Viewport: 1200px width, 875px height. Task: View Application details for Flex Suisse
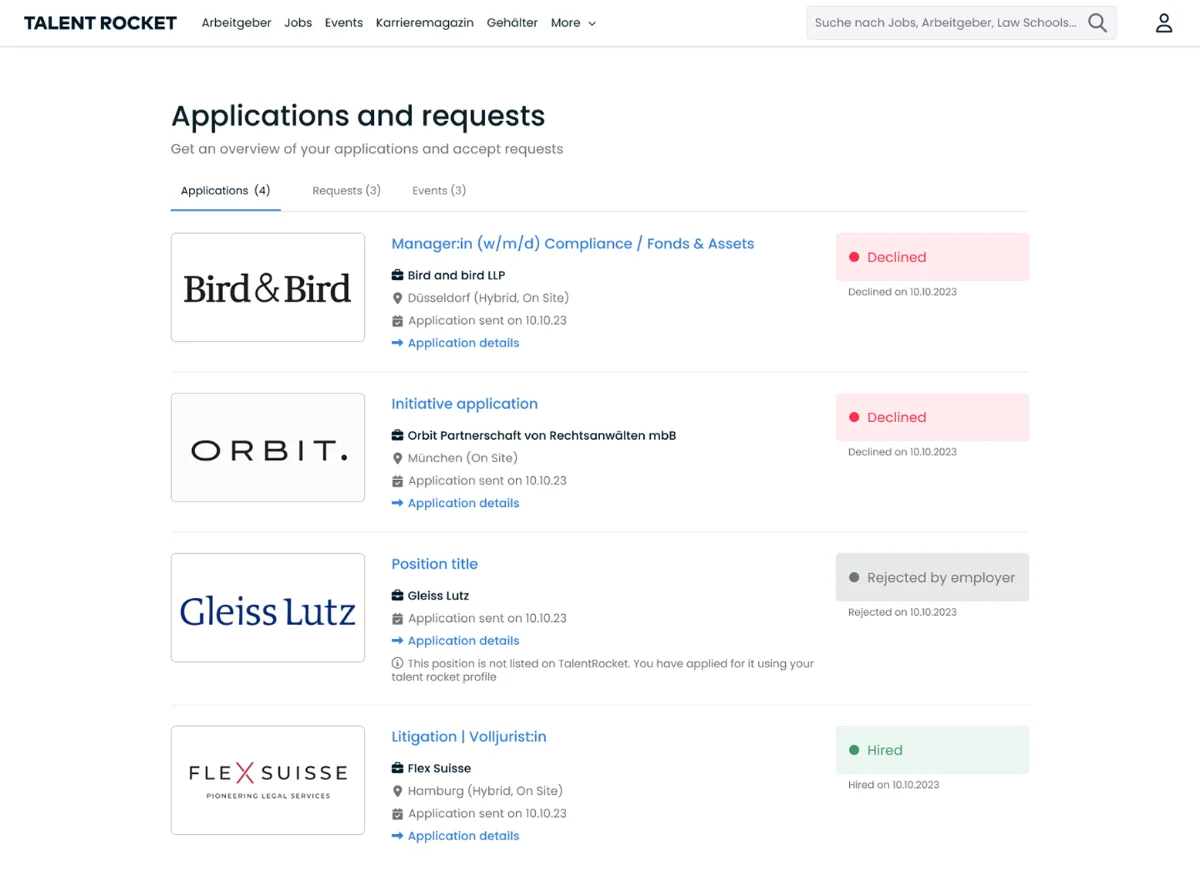click(x=464, y=836)
